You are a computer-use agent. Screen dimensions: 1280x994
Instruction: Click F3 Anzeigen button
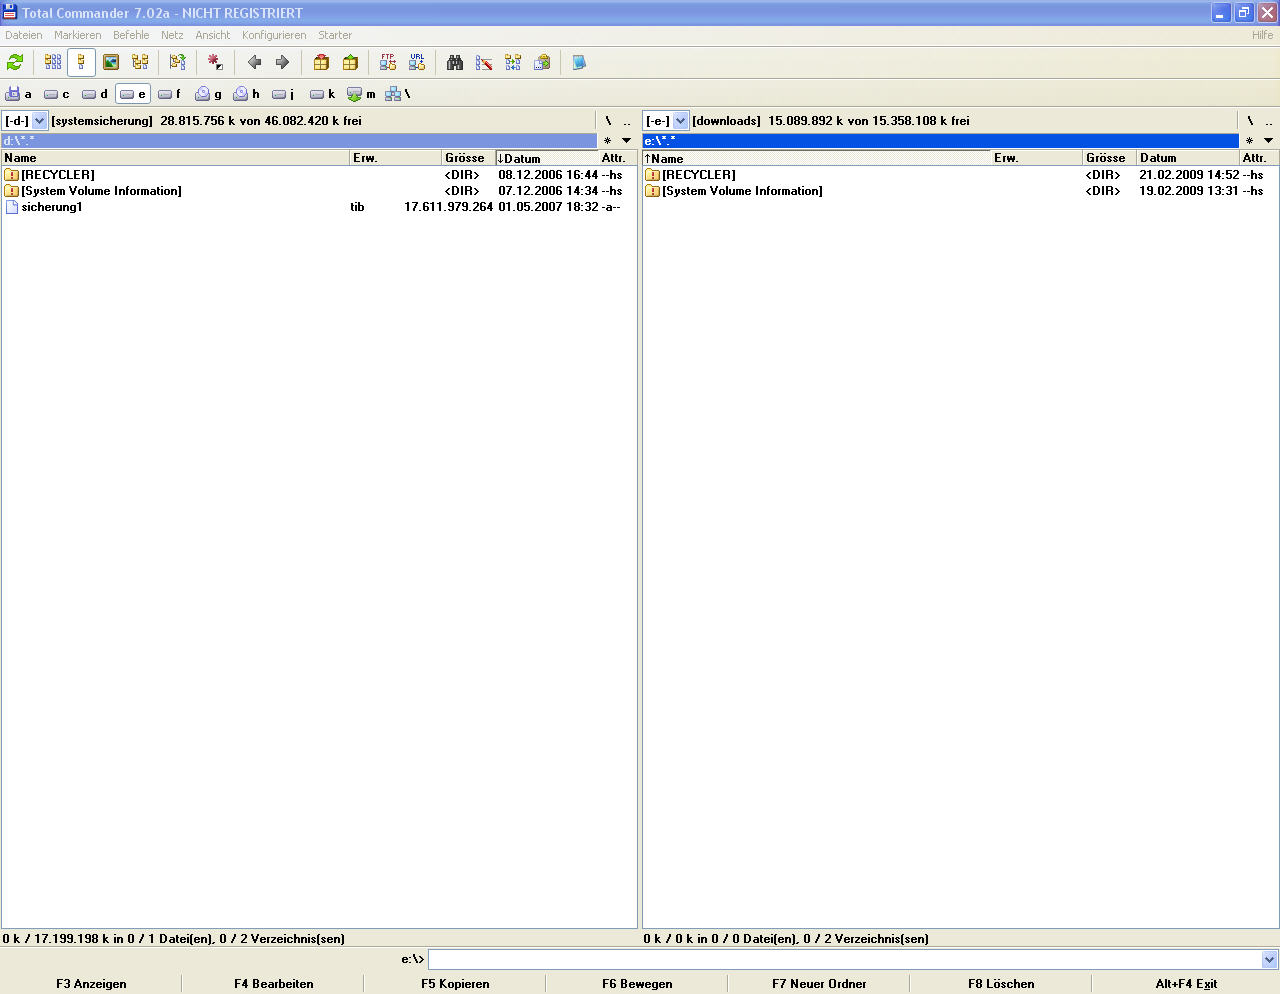(x=91, y=983)
